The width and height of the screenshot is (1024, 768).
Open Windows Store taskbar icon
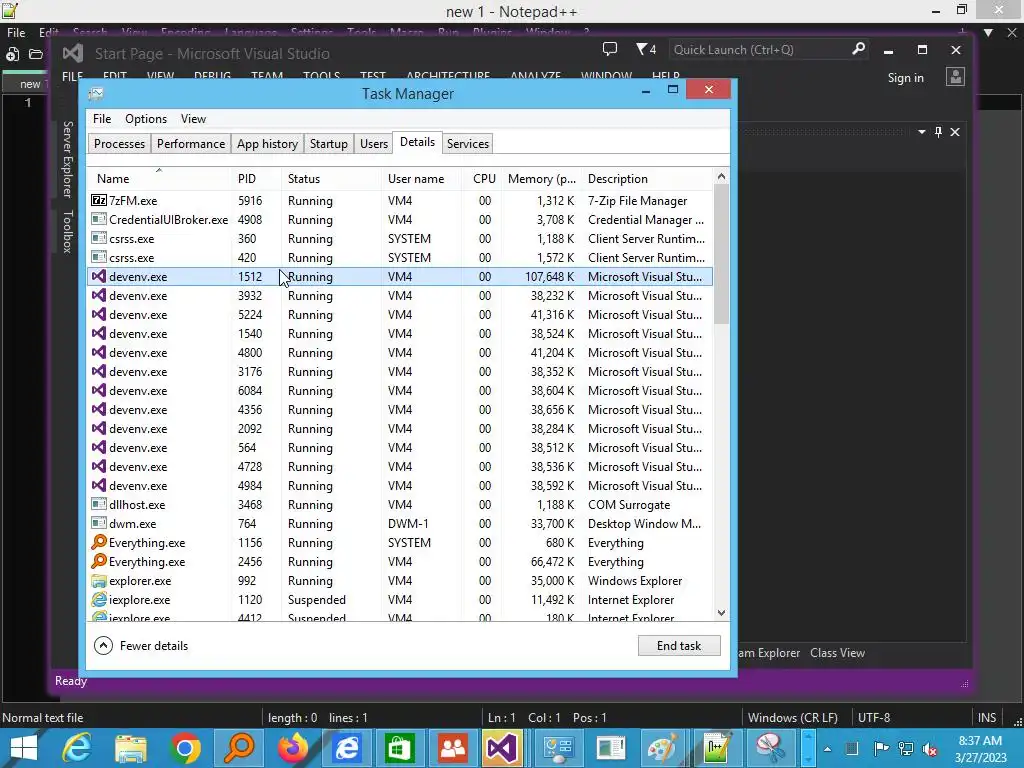point(400,748)
